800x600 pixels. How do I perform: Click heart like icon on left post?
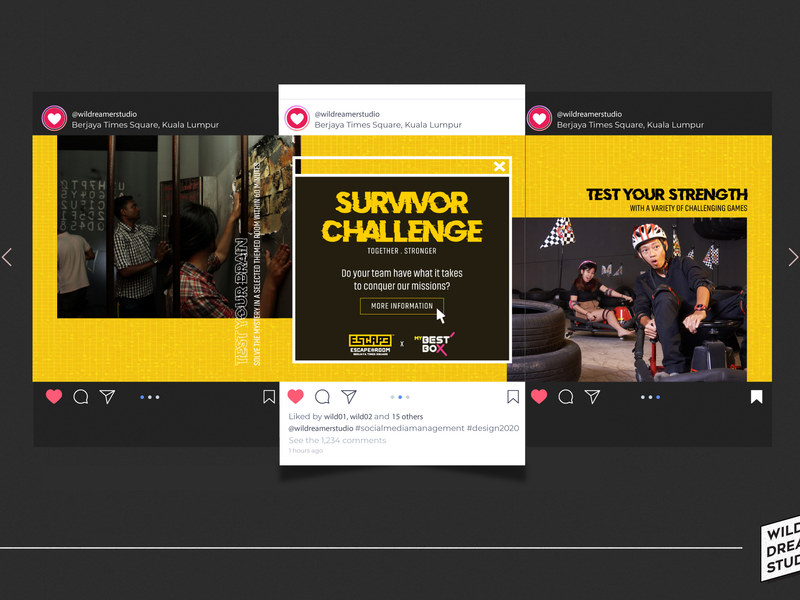point(54,396)
